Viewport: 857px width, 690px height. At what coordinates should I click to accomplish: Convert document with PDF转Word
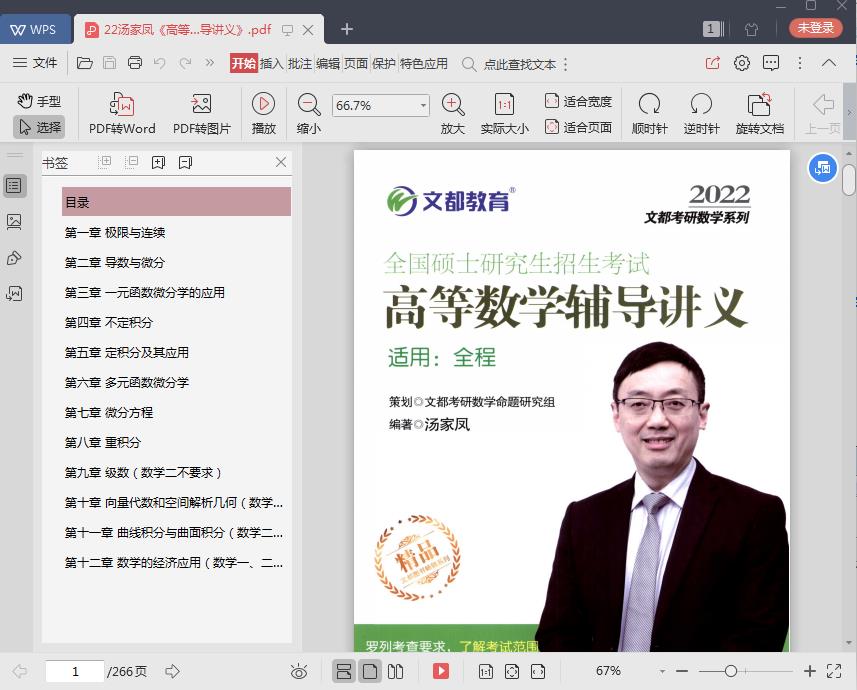tap(122, 114)
